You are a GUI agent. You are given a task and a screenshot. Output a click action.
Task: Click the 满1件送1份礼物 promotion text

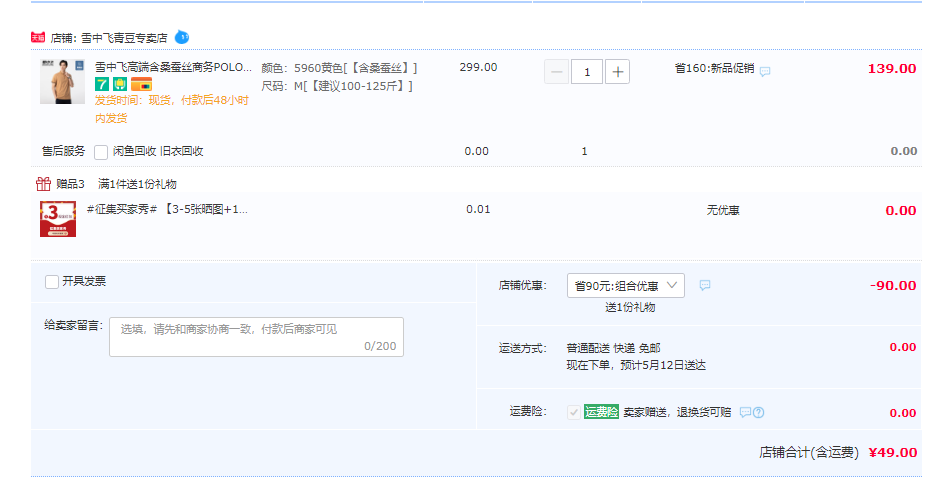click(137, 184)
